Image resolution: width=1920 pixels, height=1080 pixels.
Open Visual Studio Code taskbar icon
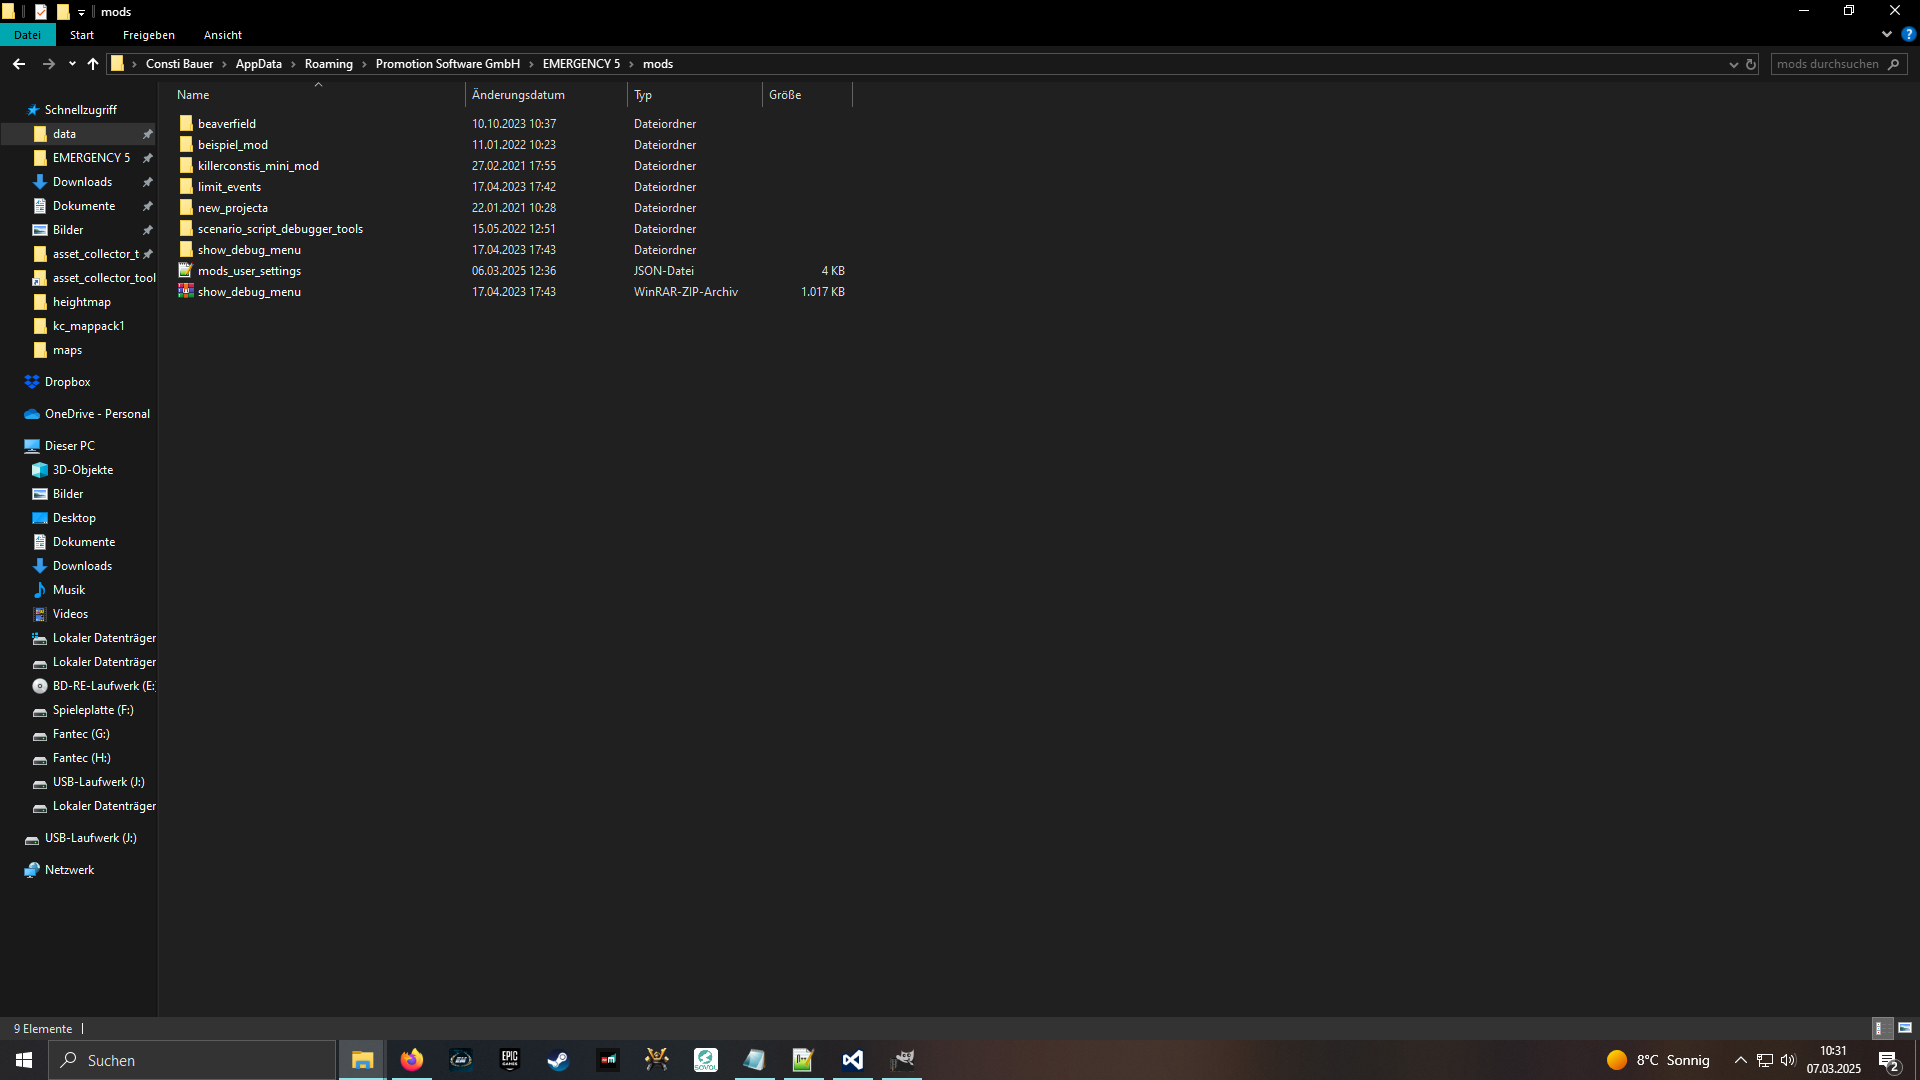click(x=852, y=1060)
